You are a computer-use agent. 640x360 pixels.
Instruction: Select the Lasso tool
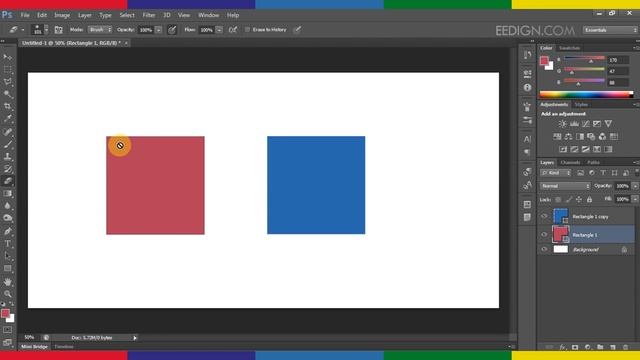[x=8, y=82]
